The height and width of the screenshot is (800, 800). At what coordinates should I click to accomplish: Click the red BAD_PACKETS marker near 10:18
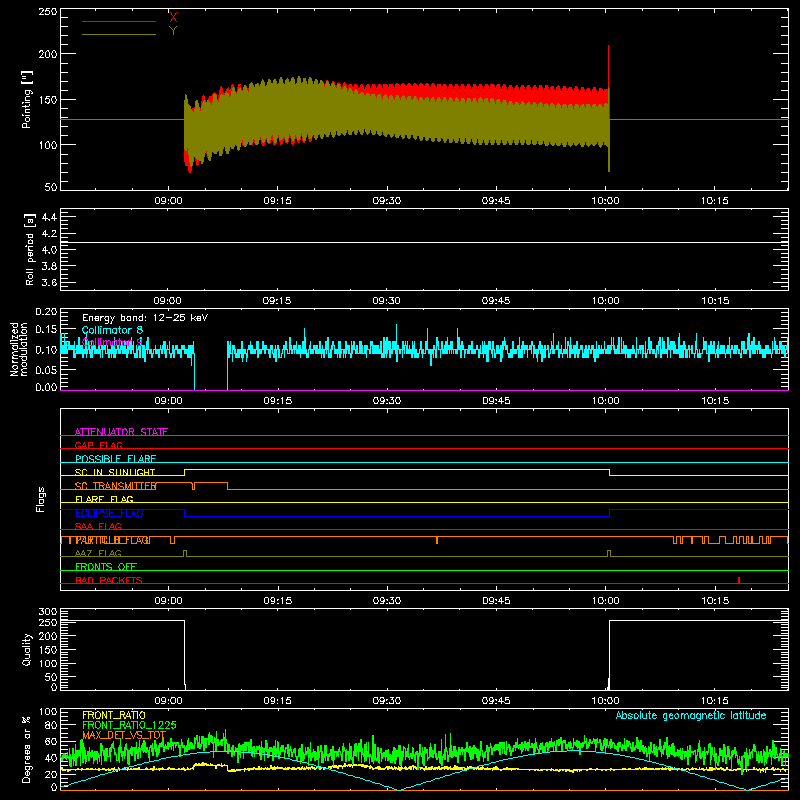(x=739, y=580)
